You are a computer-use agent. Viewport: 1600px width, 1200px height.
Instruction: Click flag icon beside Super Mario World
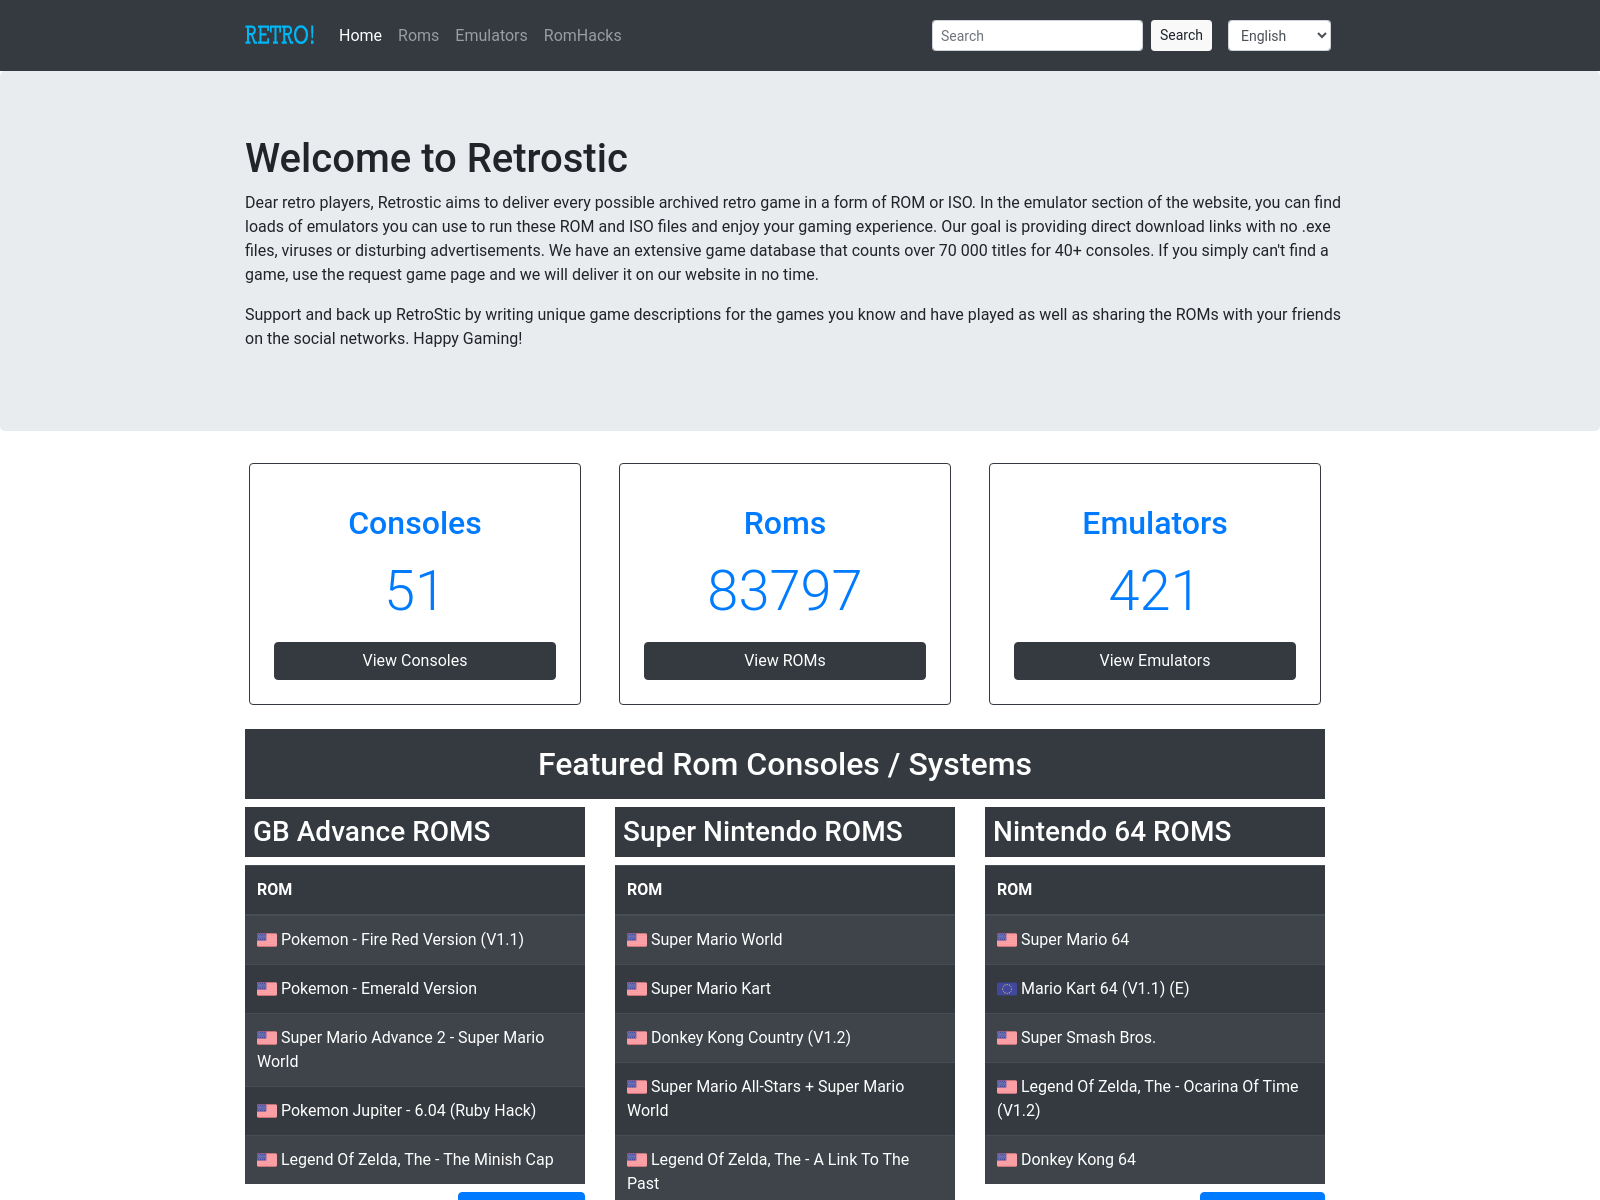point(637,940)
